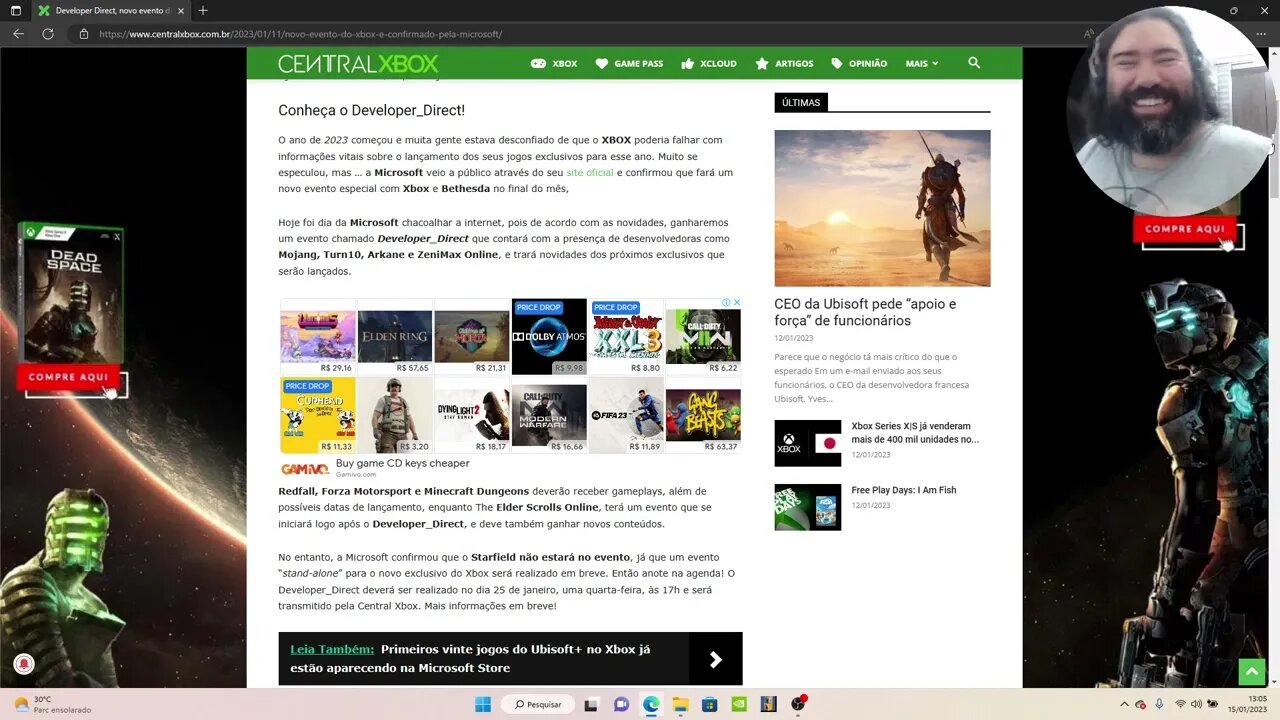
Task: Open 'Buy game CD keys cheaper' link
Action: click(x=402, y=463)
